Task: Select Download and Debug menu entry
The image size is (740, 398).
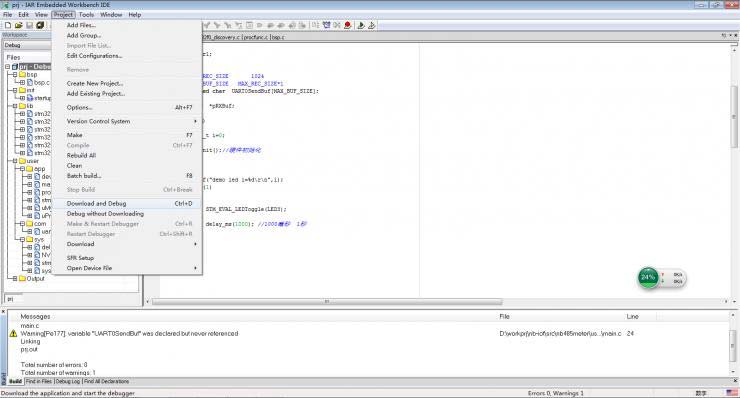Action: tap(127, 203)
